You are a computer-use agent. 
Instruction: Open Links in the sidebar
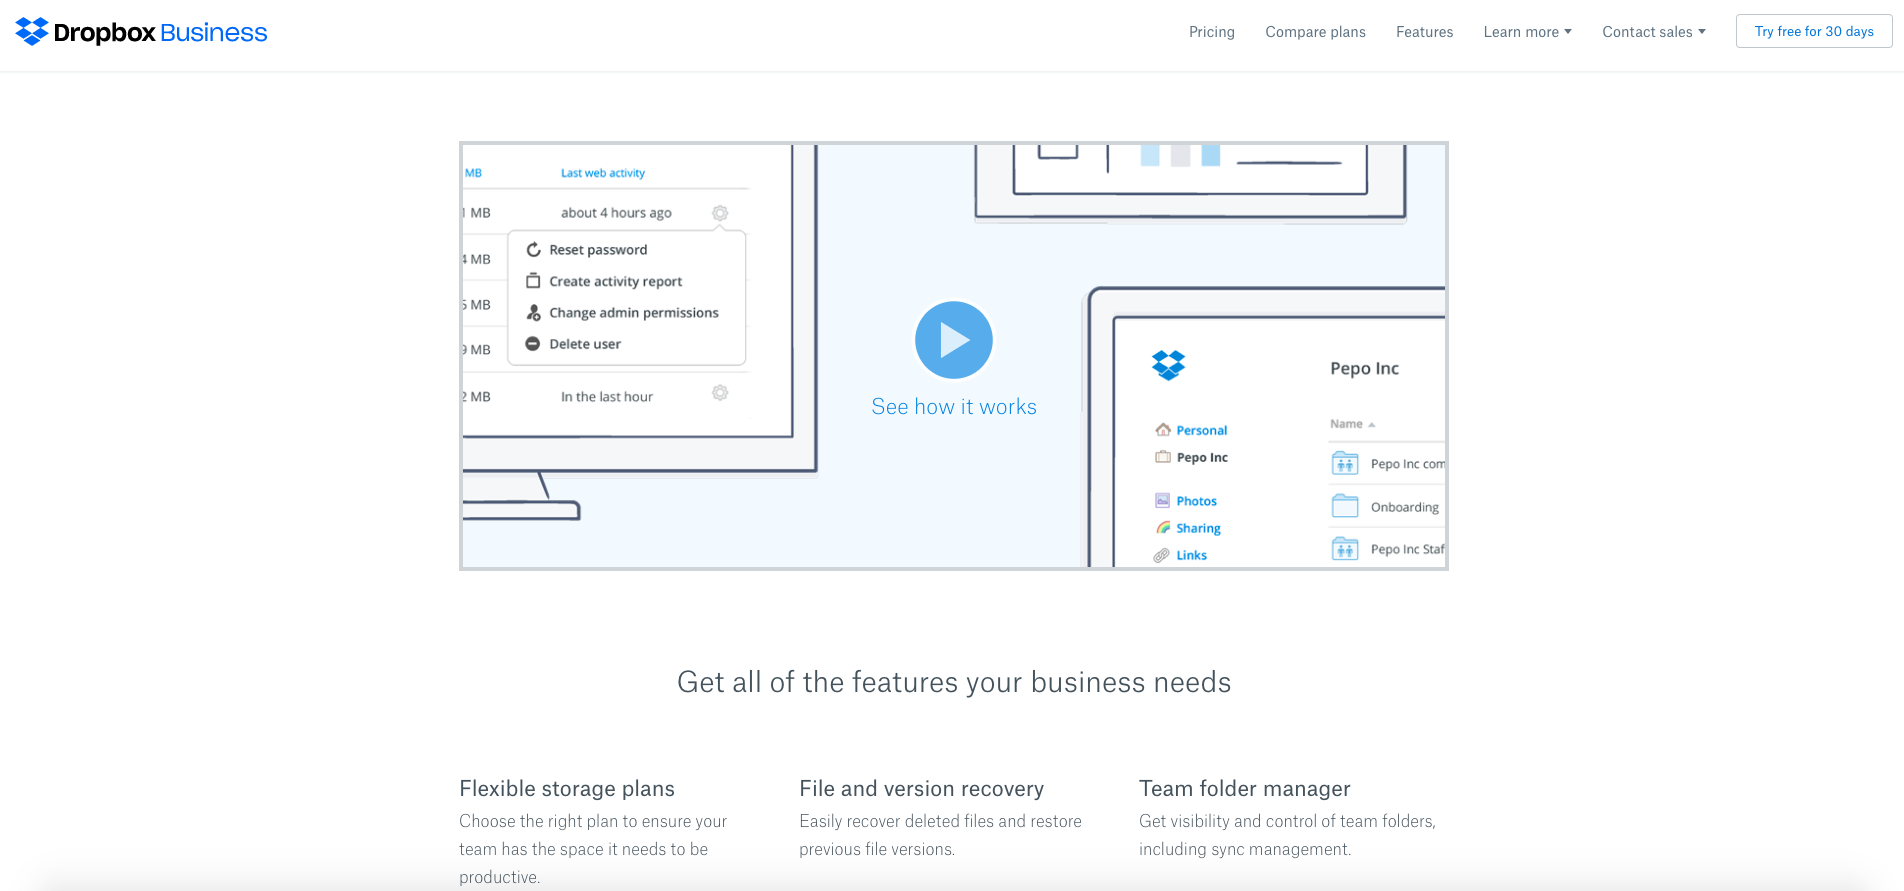(x=1191, y=555)
